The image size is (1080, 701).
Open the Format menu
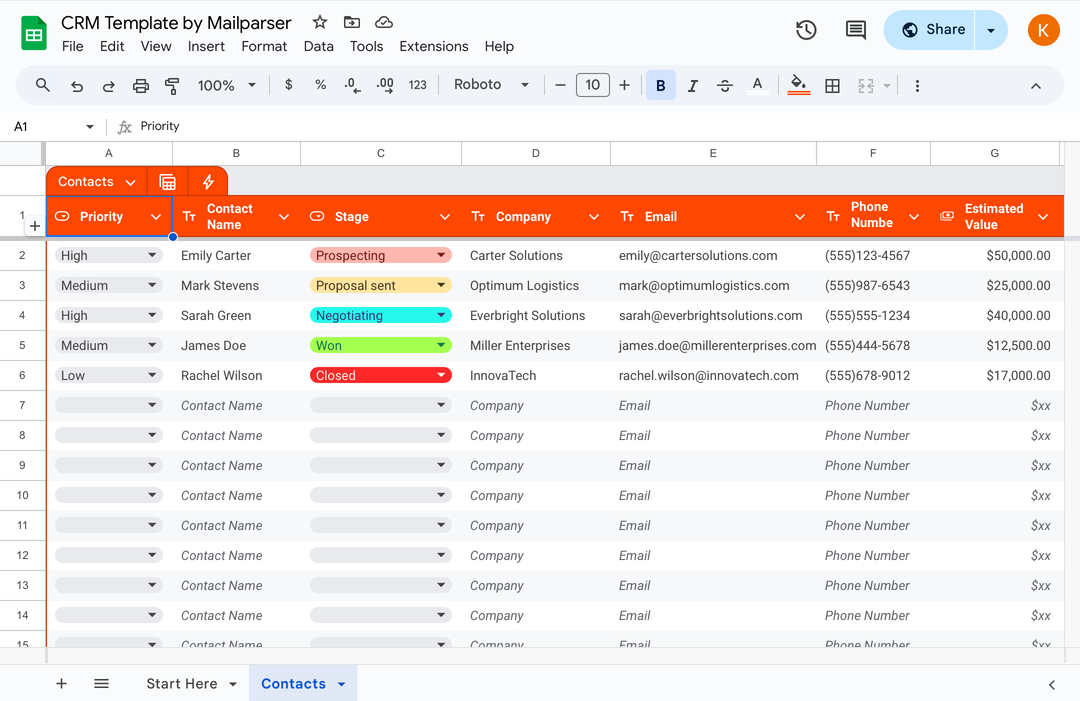pos(264,46)
